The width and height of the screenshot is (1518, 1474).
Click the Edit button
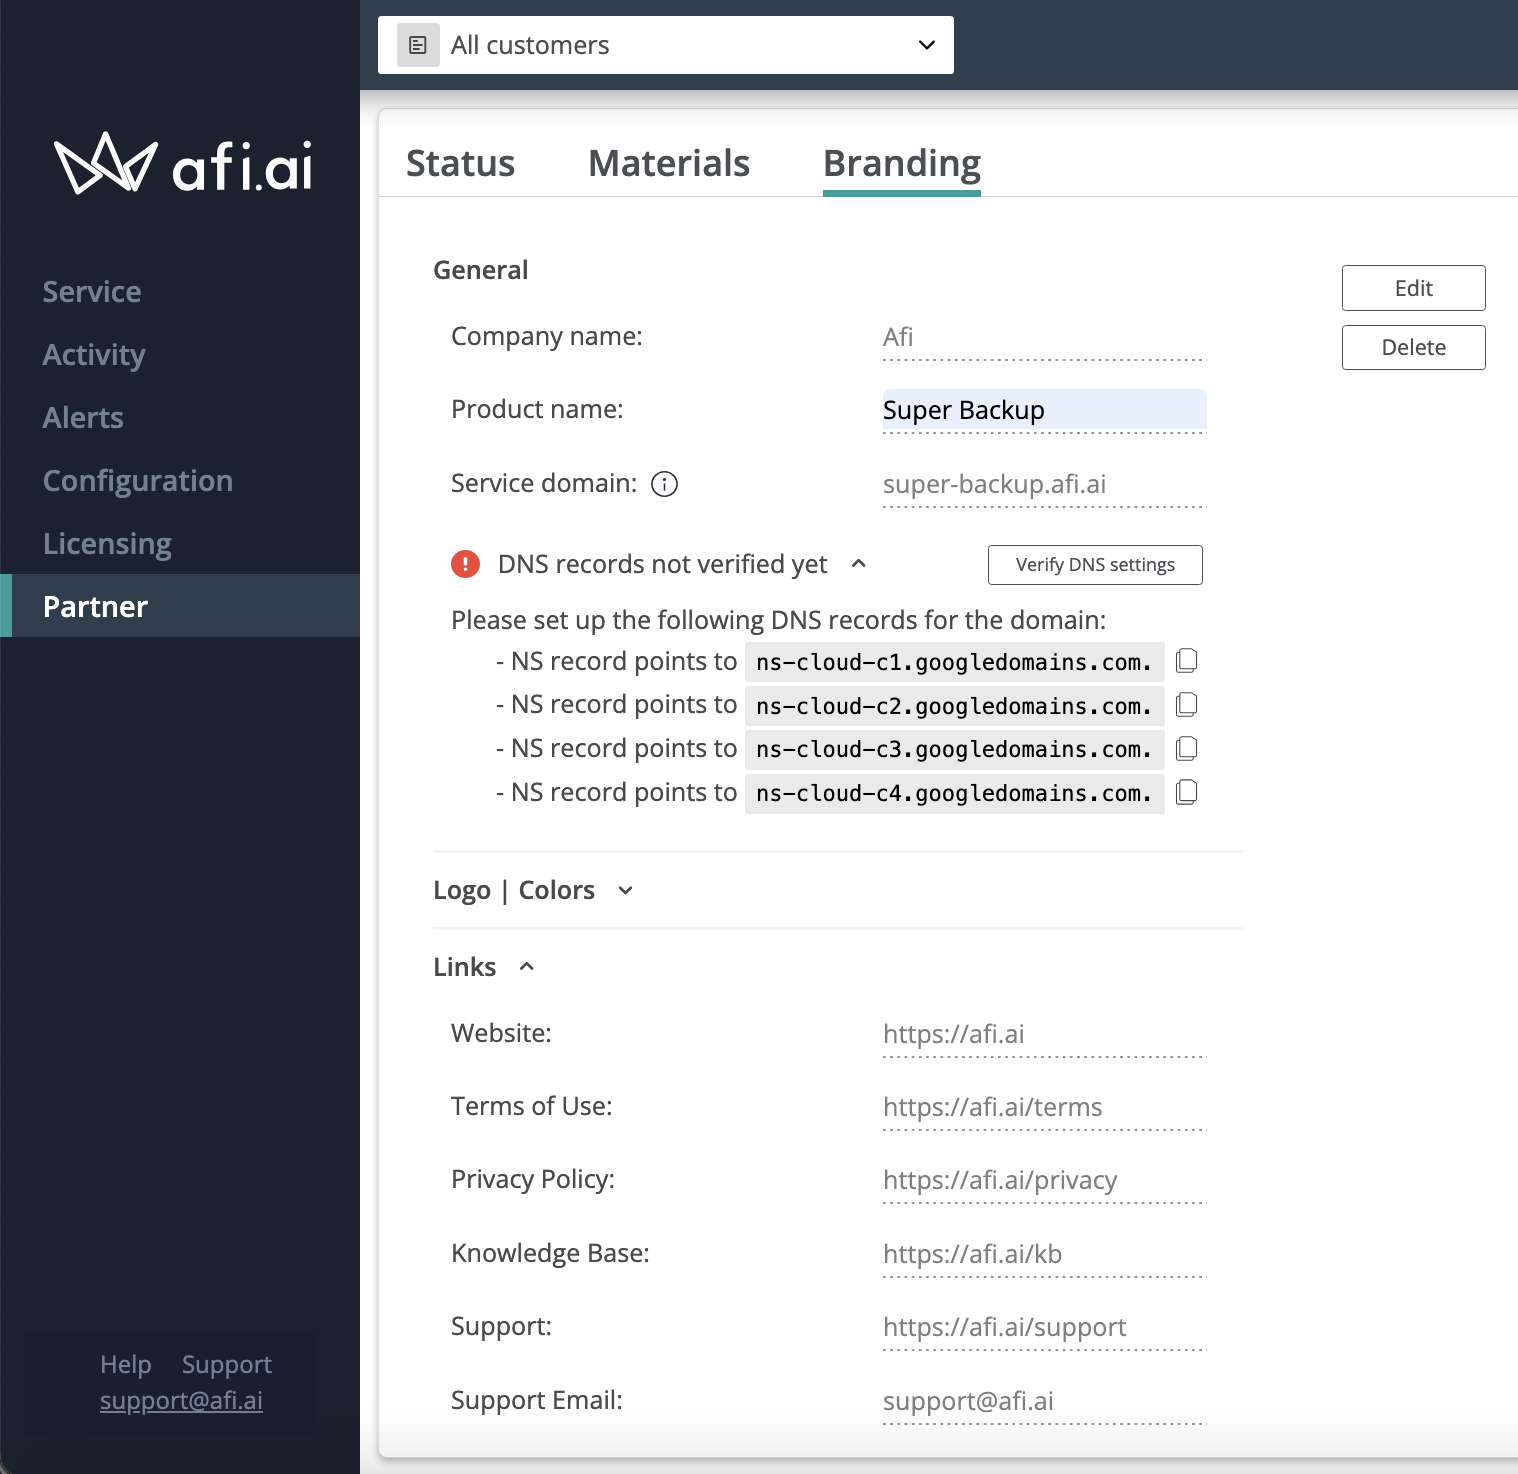click(x=1413, y=288)
